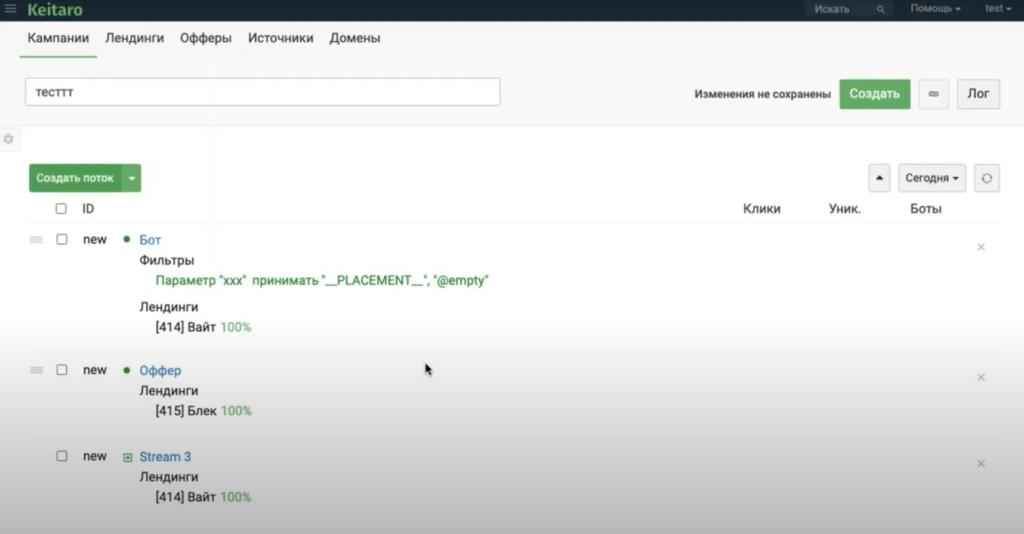
Task: Click the link icon next to Создать
Action: pyautogui.click(x=933, y=94)
